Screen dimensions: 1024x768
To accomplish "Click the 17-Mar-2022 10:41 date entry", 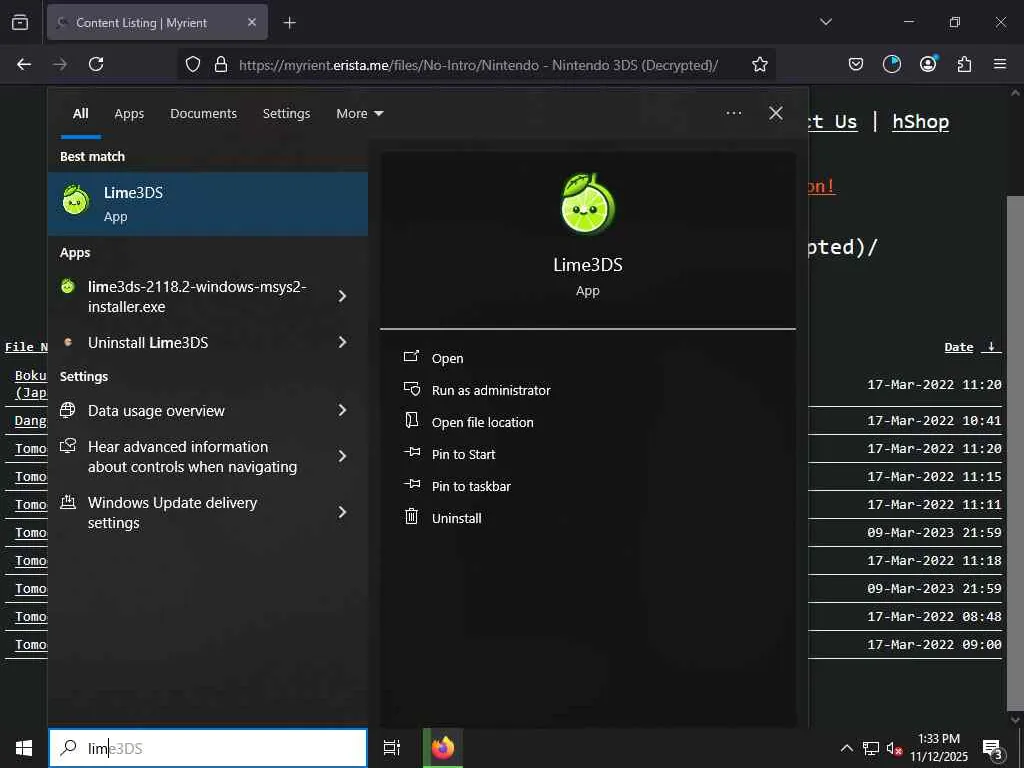I will [x=934, y=421].
